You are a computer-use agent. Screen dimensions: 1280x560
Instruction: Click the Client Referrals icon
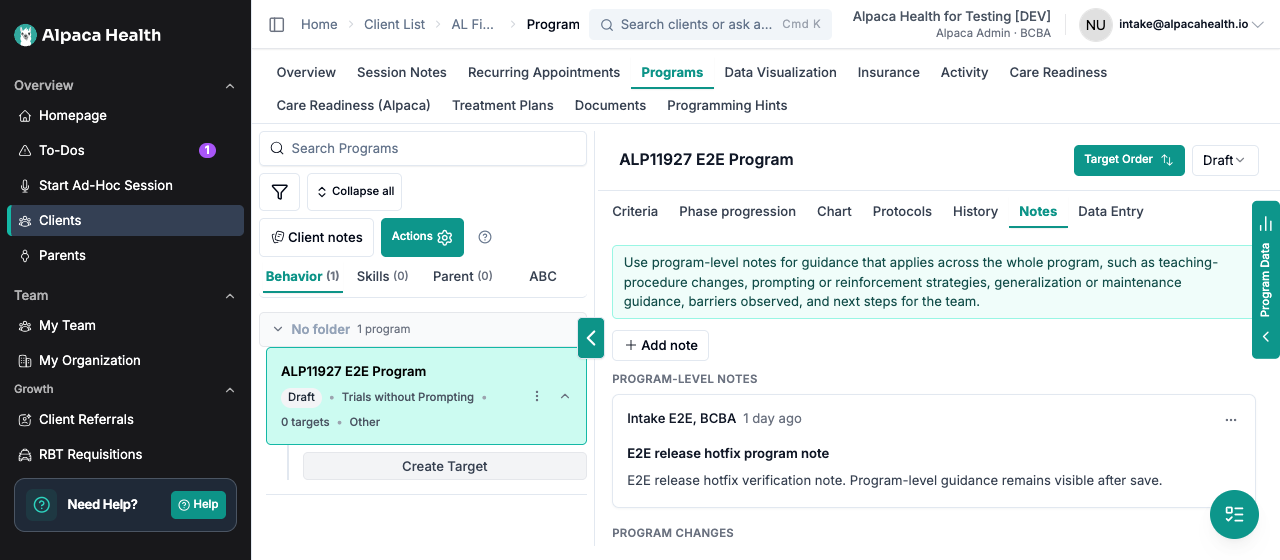[26, 420]
